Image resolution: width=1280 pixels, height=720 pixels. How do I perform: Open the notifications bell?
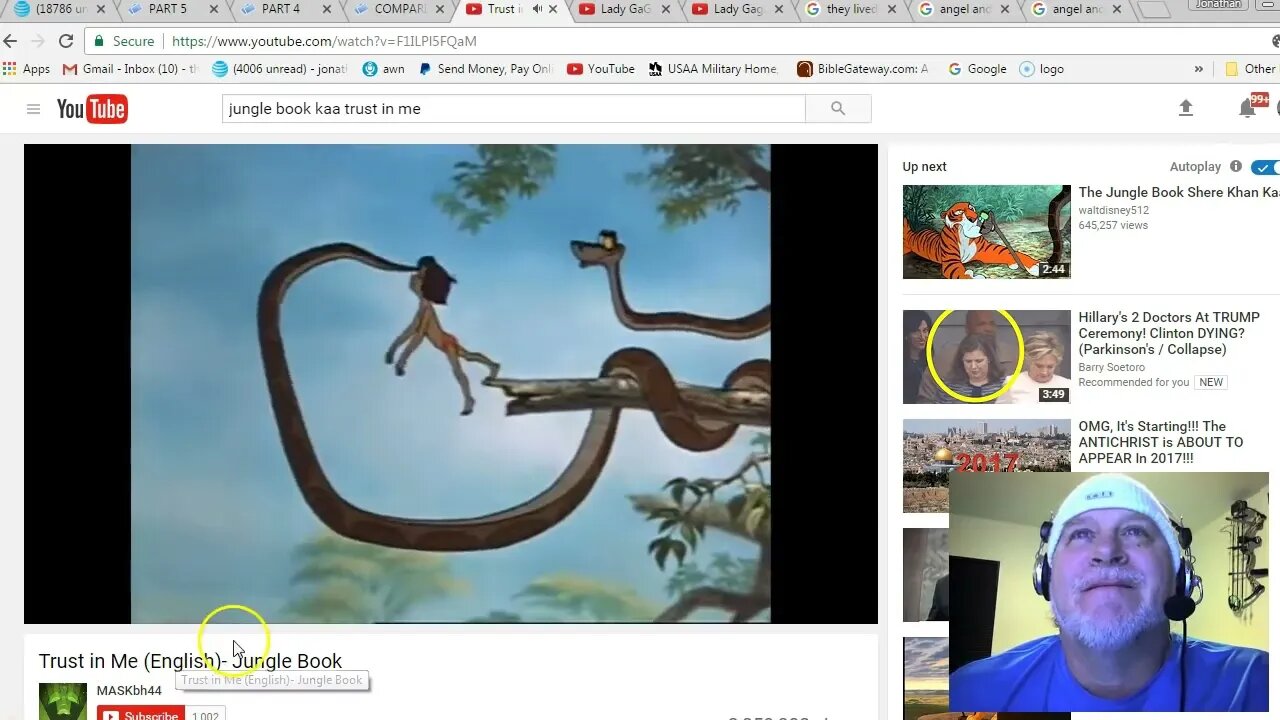1247,109
